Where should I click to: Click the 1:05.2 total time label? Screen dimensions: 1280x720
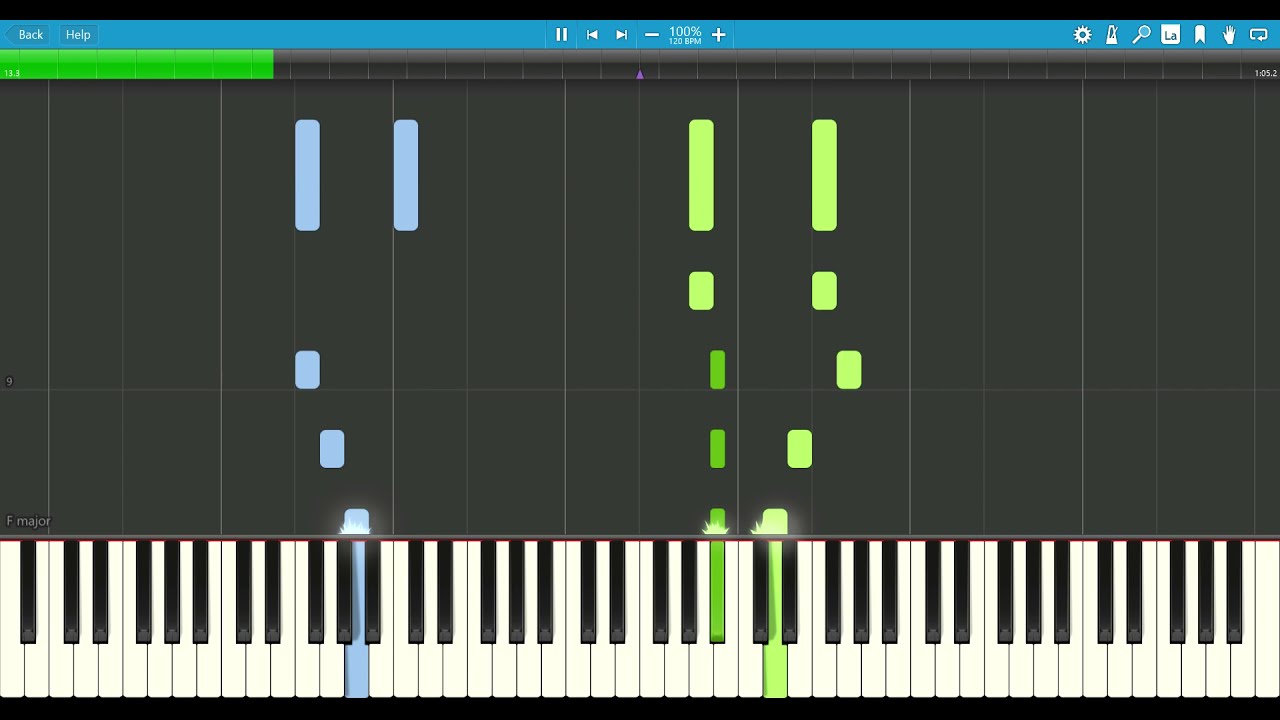[x=1265, y=73]
